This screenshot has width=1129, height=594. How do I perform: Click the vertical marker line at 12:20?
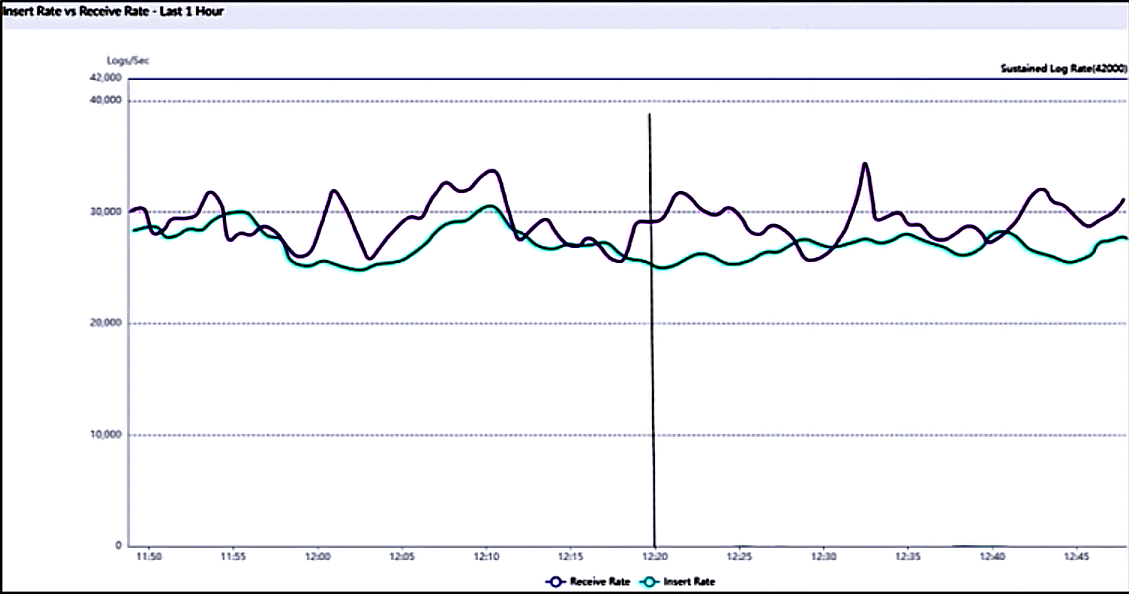(x=651, y=330)
